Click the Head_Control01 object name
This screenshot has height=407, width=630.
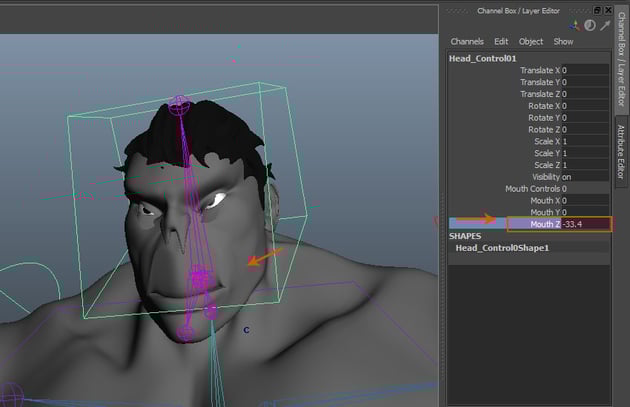[x=480, y=58]
